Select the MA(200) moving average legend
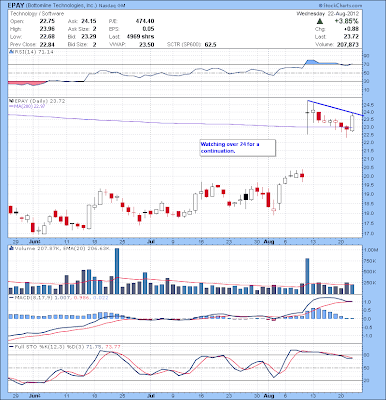The image size is (386, 400). [27, 106]
